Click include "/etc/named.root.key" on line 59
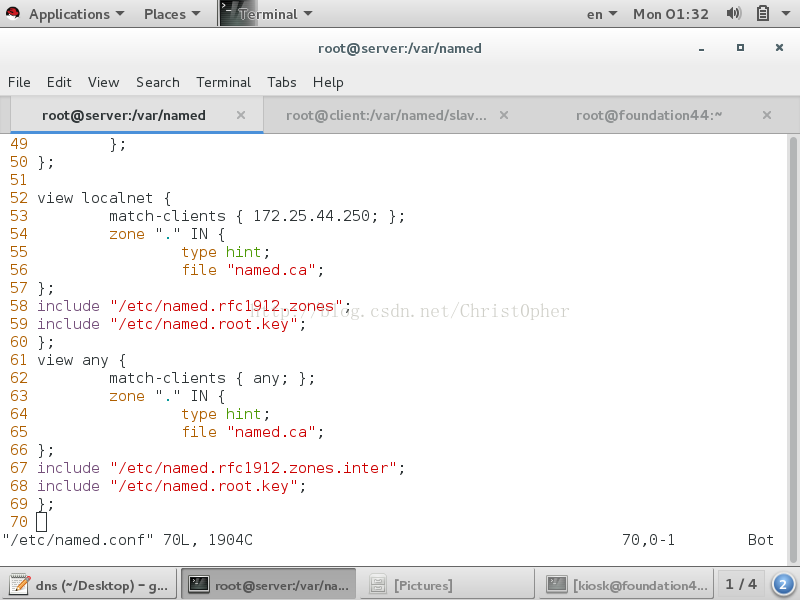800x600 pixels. [x=171, y=324]
